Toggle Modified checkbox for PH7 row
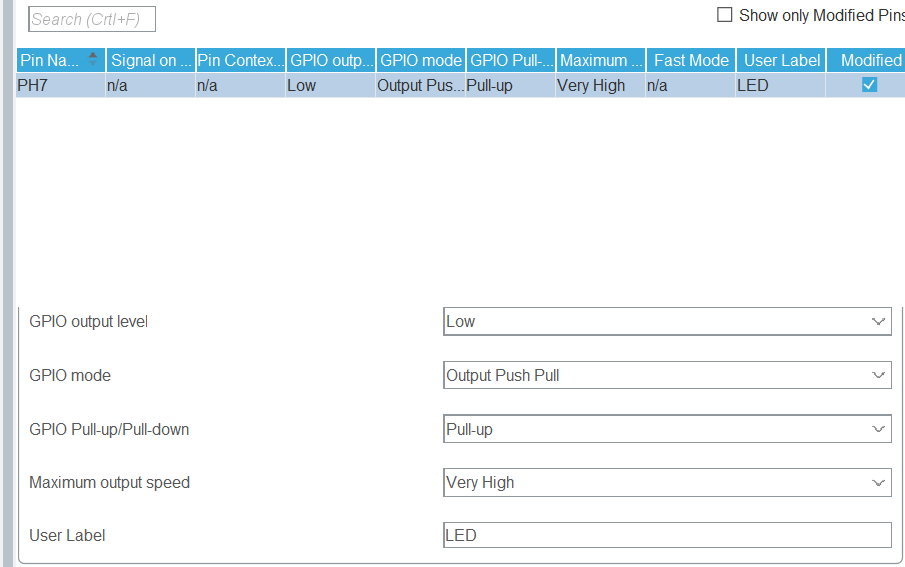Screen dimensions: 905x567 click(869, 85)
